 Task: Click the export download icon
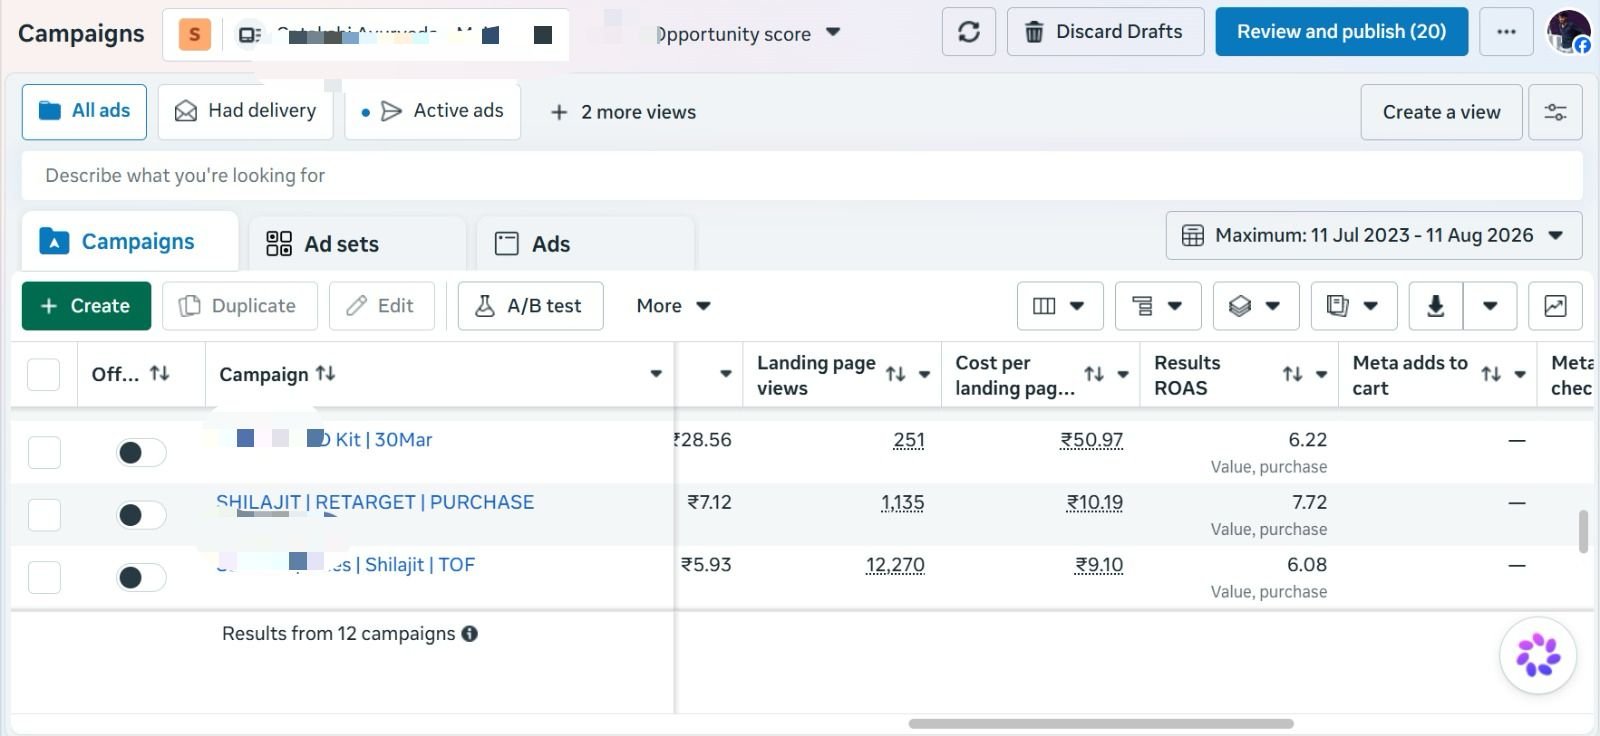click(1435, 306)
